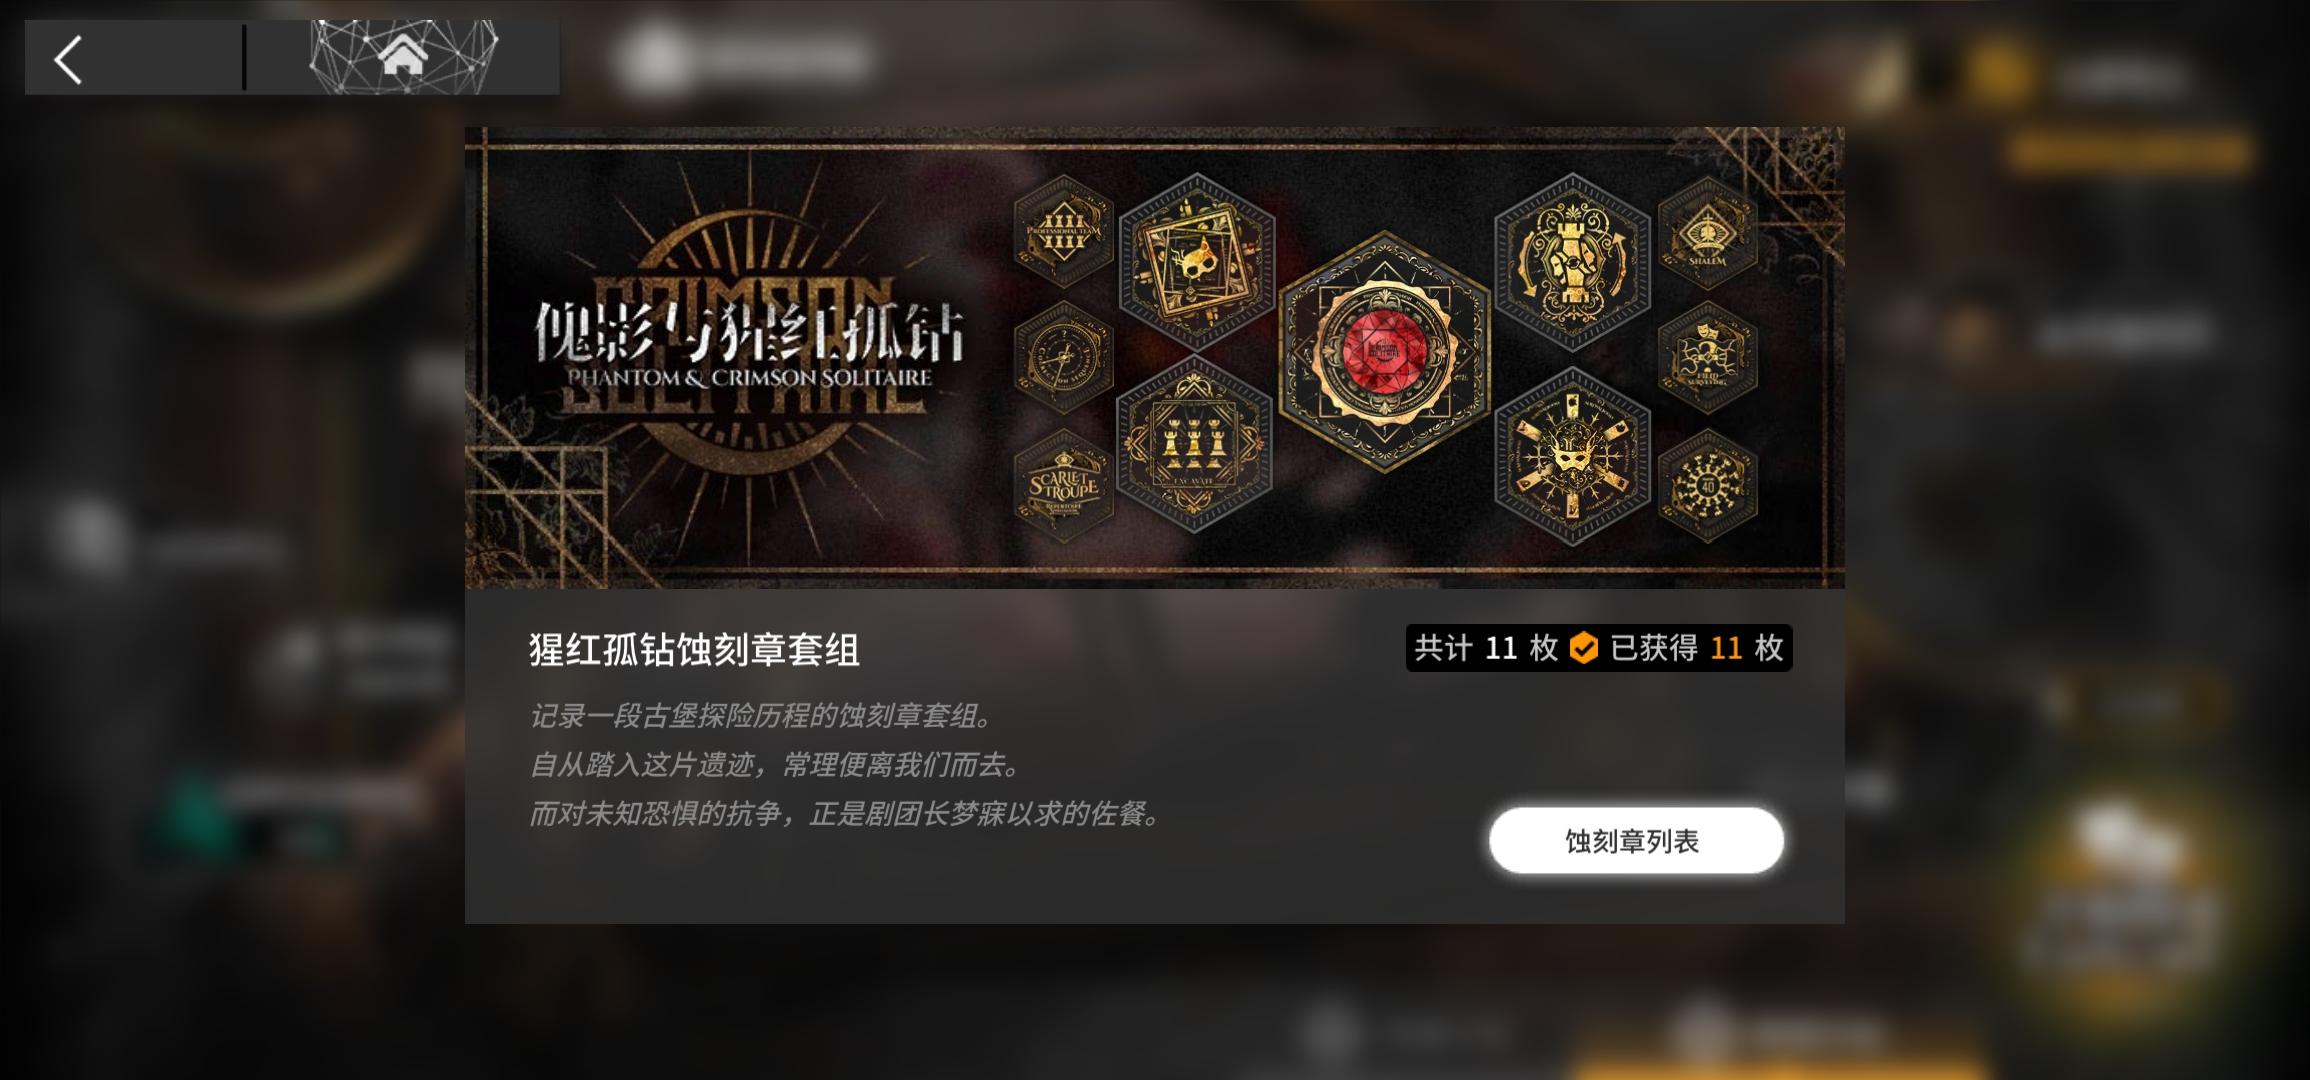This screenshot has height=1080, width=2310.
Task: Select the compass-design hexagon medal
Action: pos(1063,357)
